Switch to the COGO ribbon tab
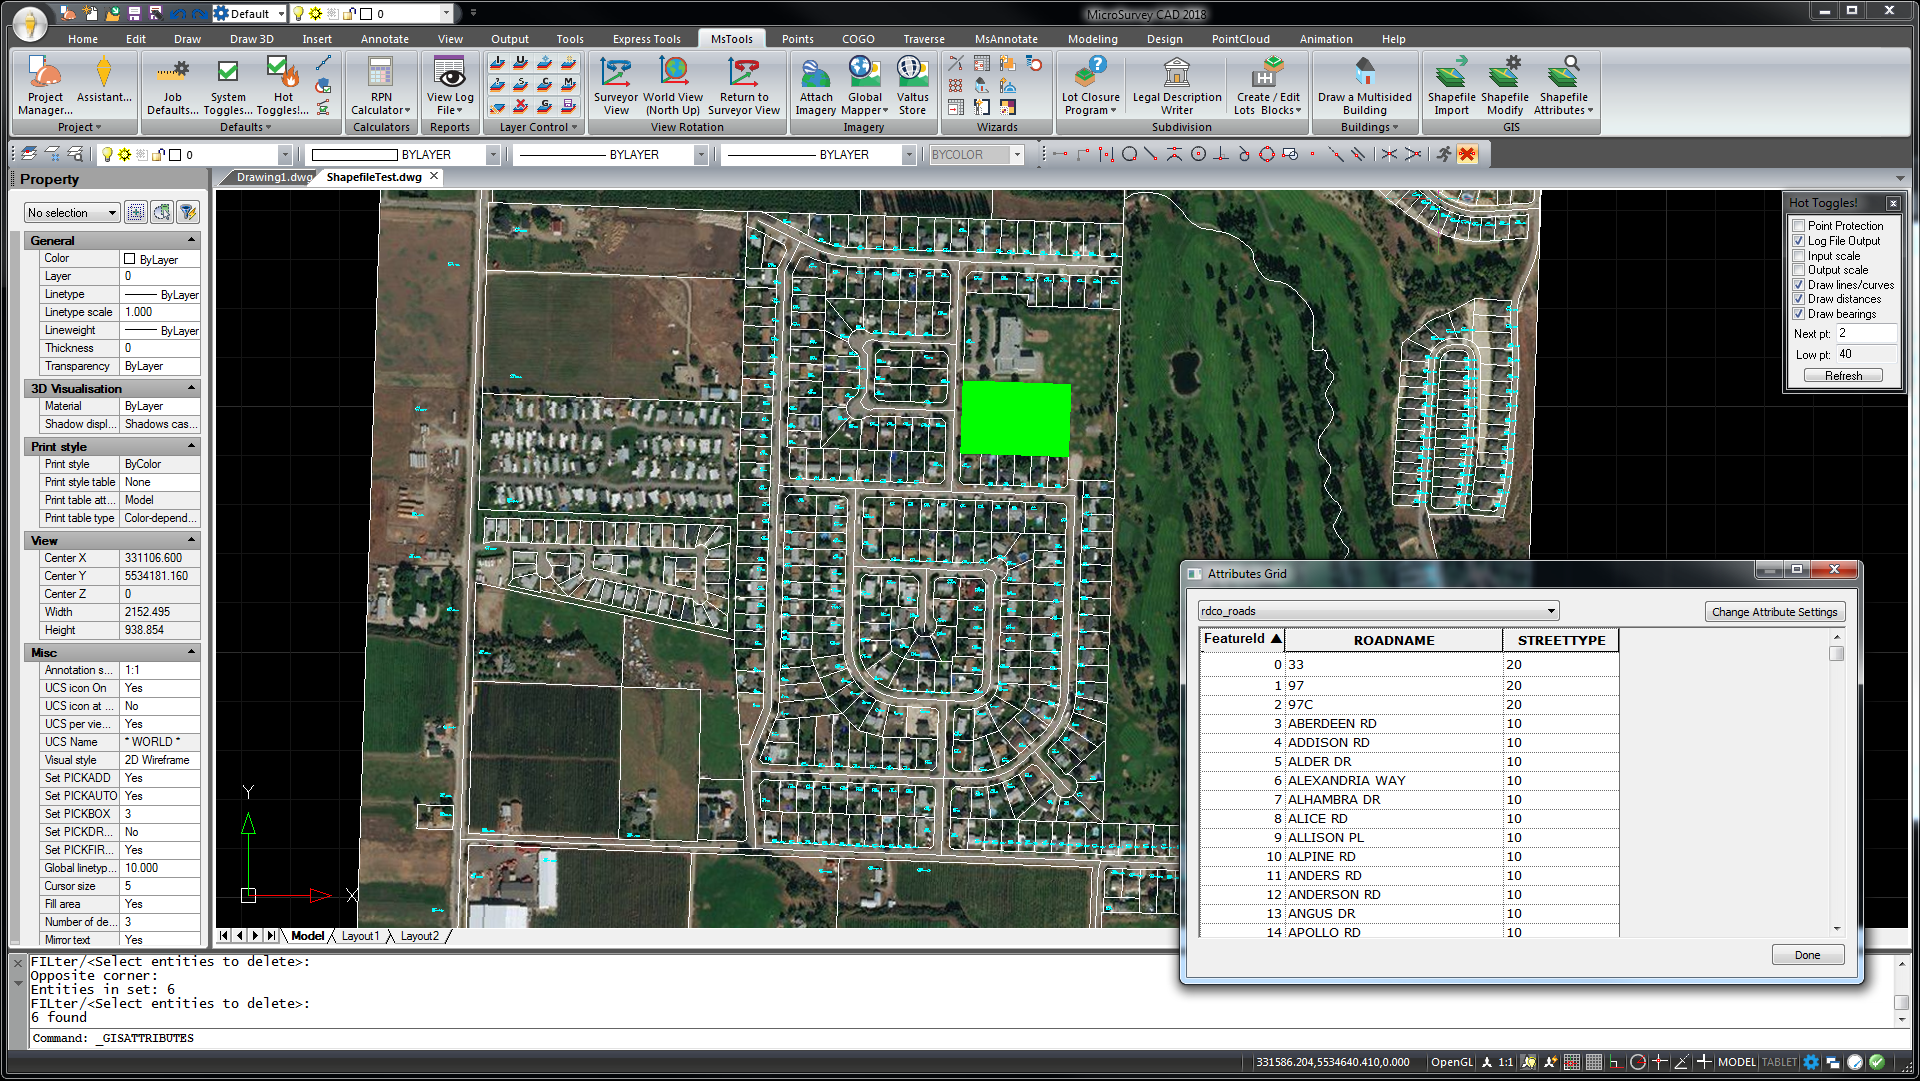 (x=858, y=39)
